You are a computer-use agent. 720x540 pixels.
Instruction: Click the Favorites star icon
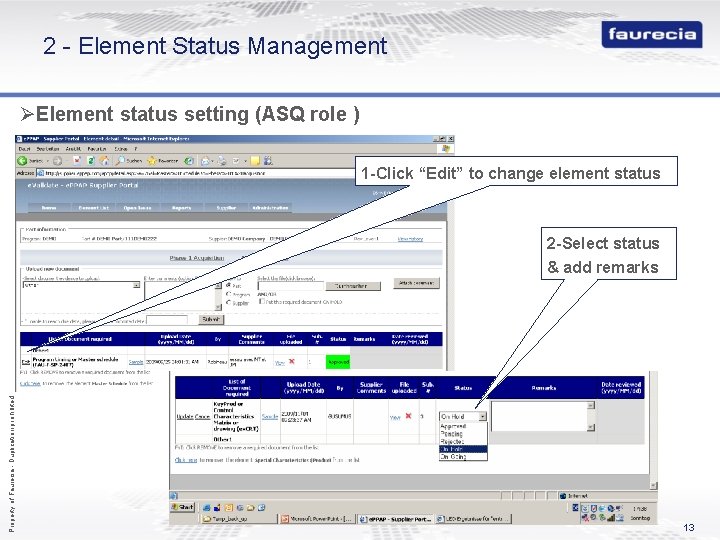click(152, 161)
